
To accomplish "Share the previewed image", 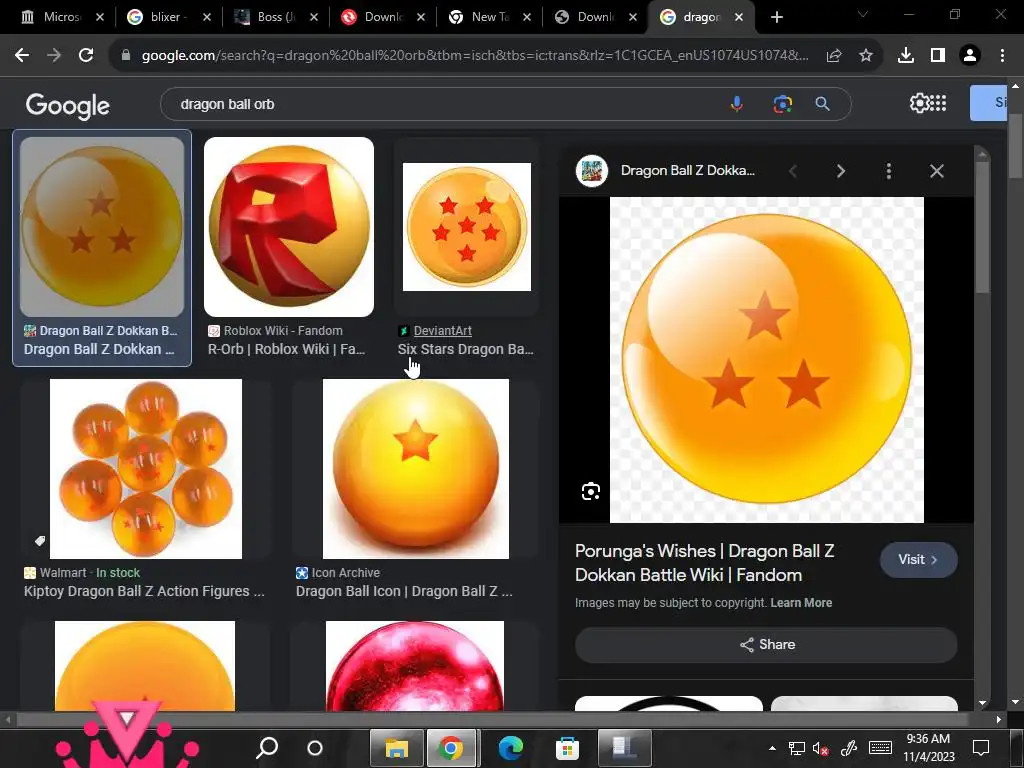I will (x=766, y=645).
